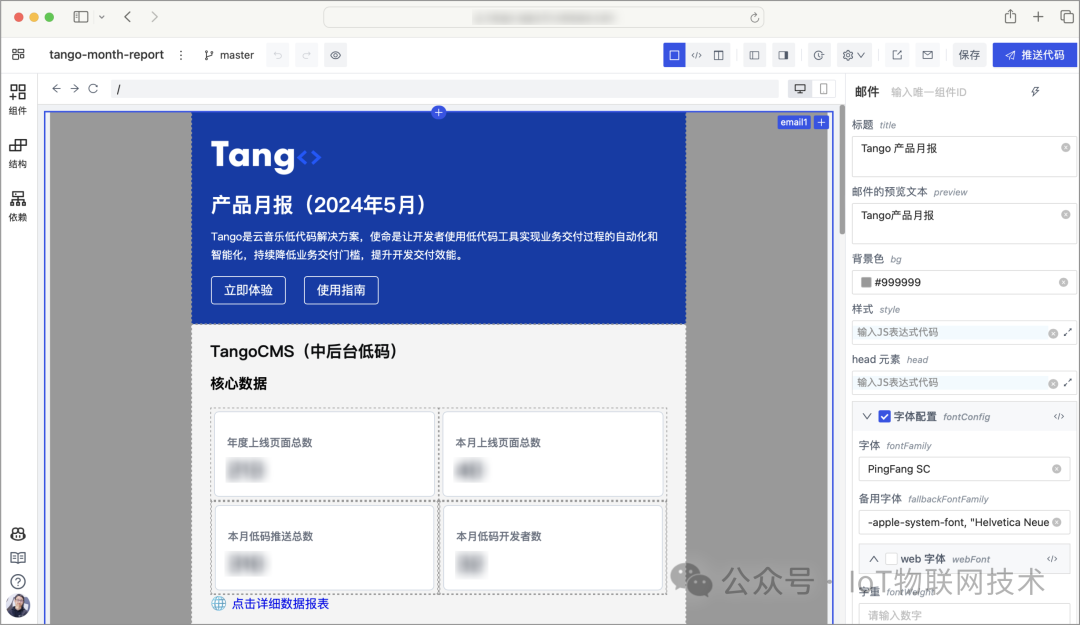Open the more options menu next to tango-month-report
1080x625 pixels.
click(181, 55)
